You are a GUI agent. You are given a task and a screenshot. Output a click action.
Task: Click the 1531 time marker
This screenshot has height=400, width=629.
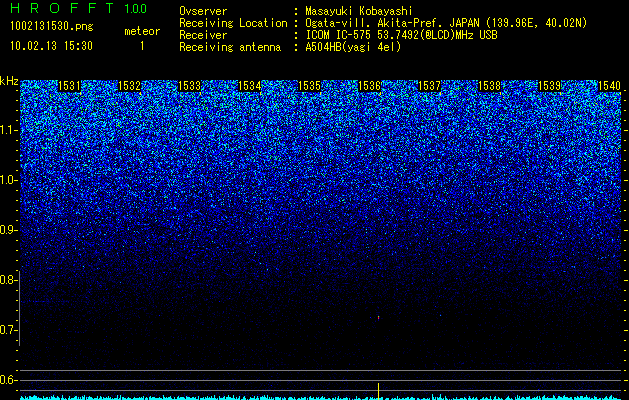[x=69, y=86]
